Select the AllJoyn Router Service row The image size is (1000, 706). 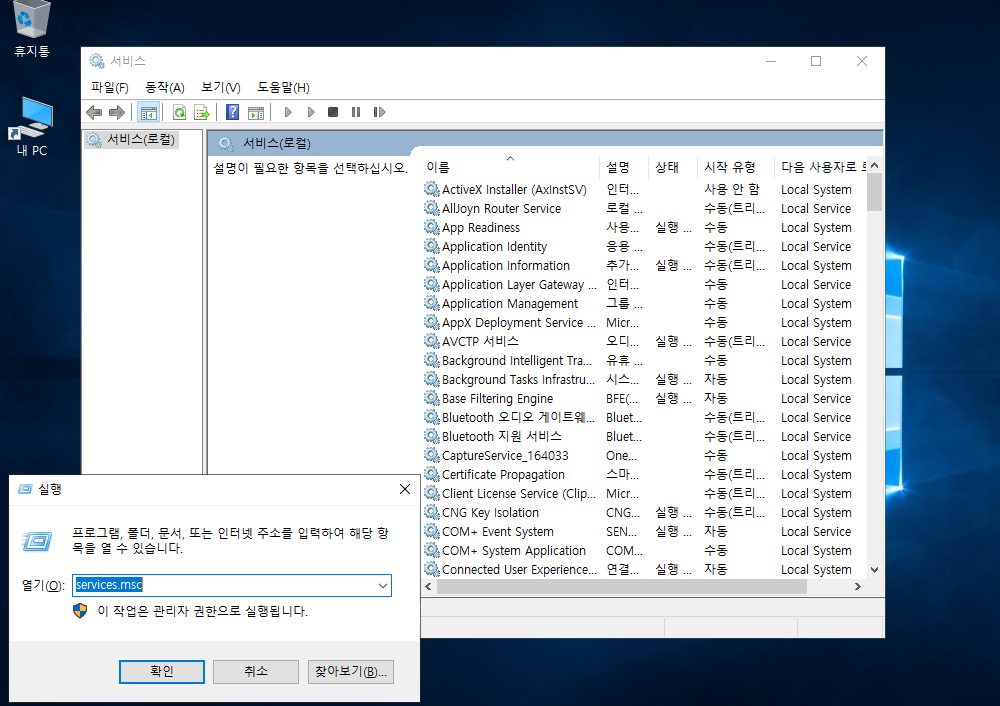click(x=644, y=209)
